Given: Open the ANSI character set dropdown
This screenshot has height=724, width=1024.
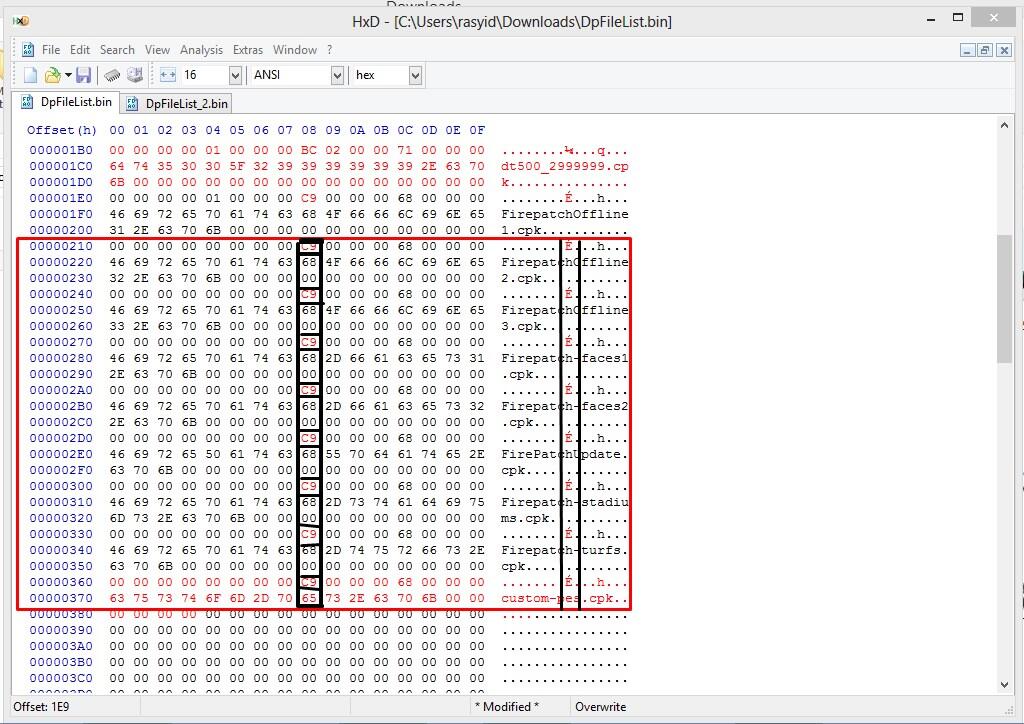Looking at the screenshot, I should tap(337, 75).
